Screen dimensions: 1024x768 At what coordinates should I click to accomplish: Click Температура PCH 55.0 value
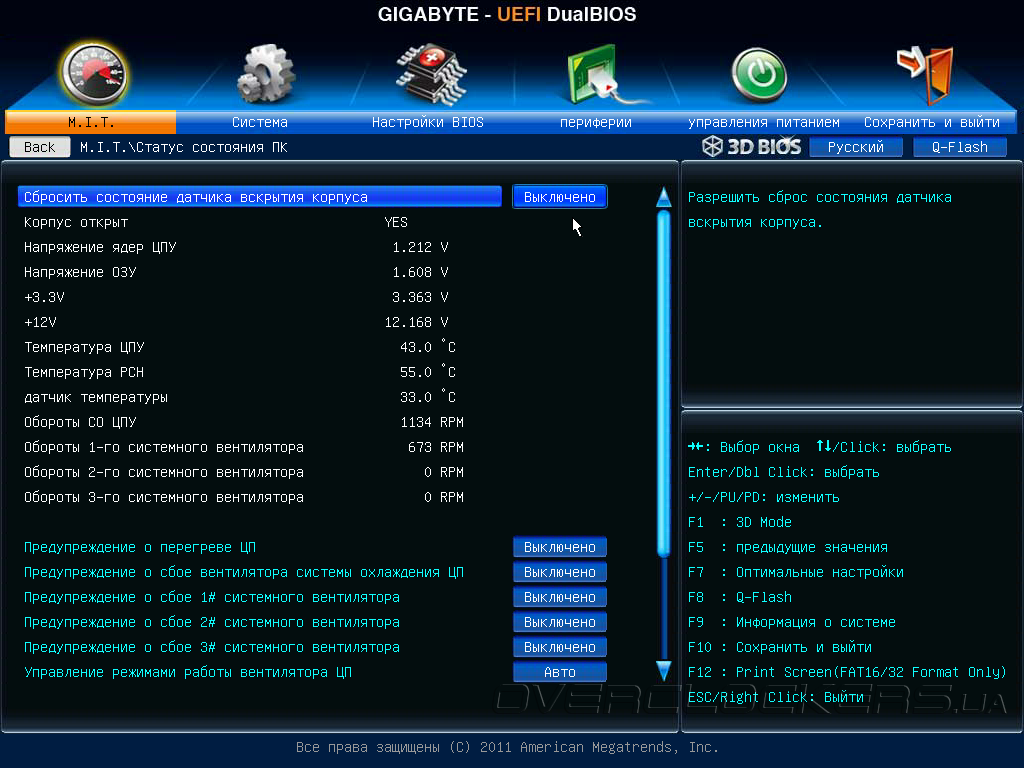coord(428,372)
